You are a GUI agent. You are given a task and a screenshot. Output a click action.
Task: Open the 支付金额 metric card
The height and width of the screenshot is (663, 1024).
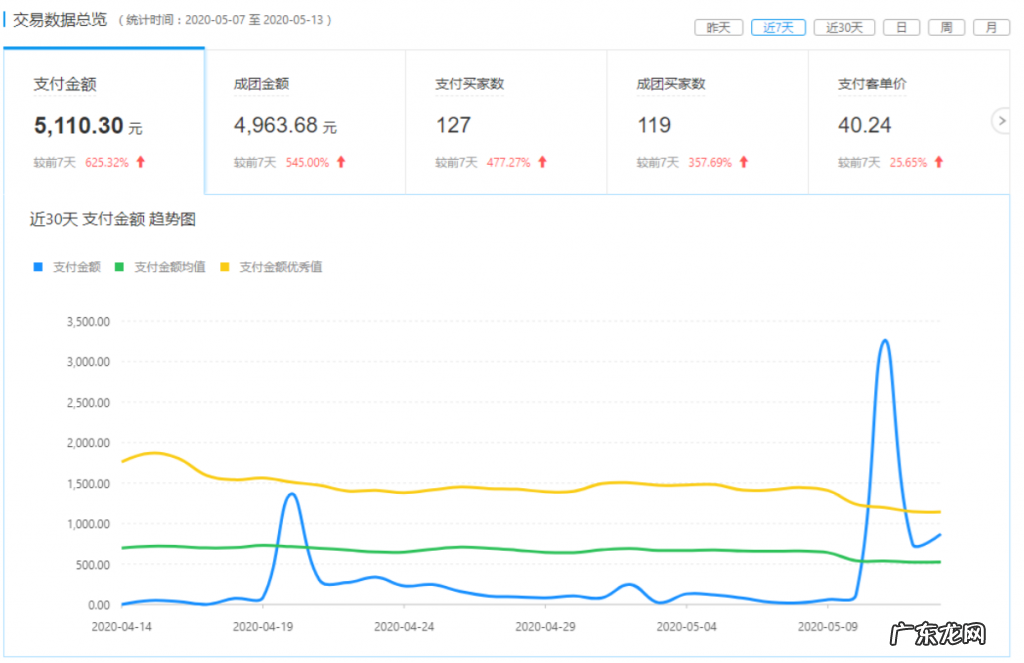click(103, 121)
